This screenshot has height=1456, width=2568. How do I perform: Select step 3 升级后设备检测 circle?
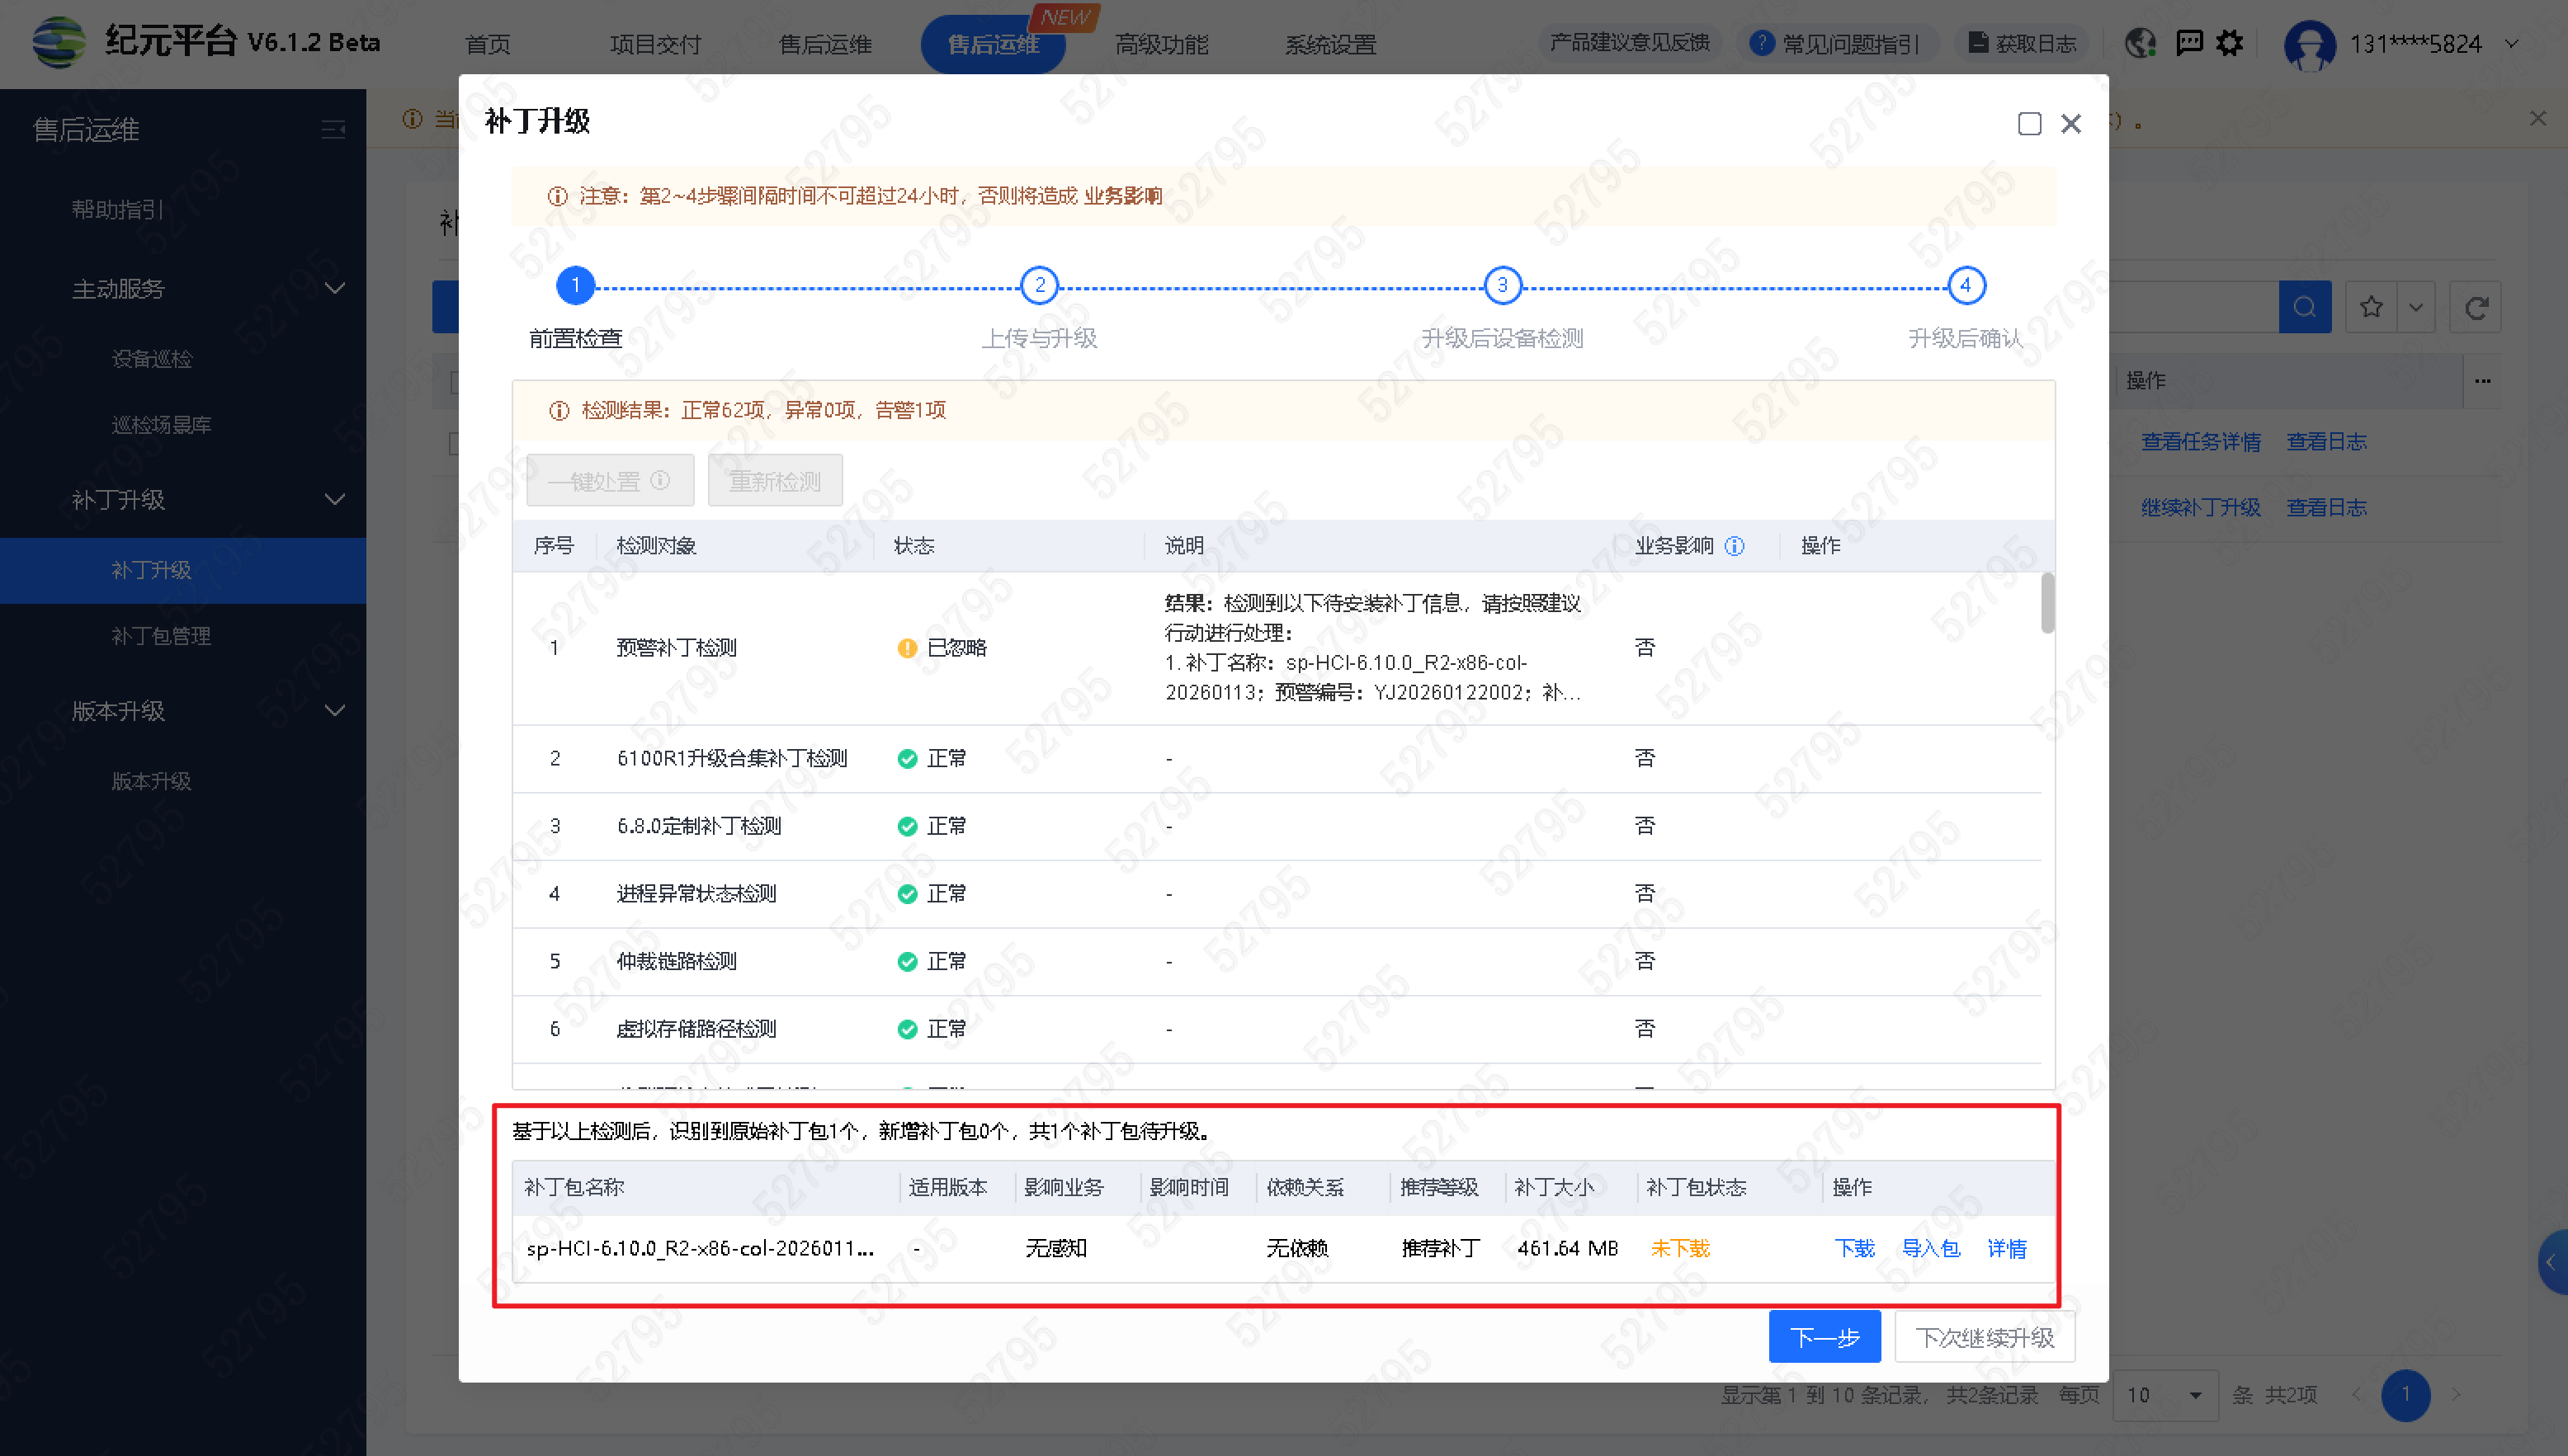[x=1502, y=285]
